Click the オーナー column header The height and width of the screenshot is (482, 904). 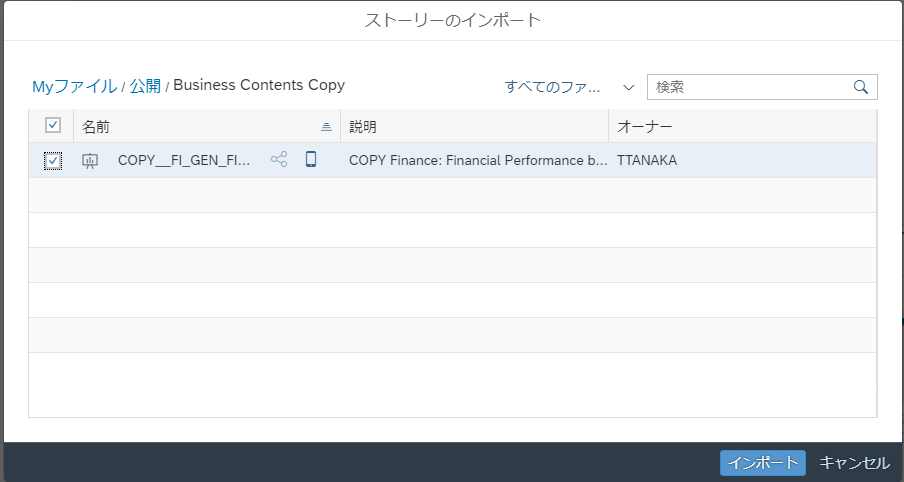(x=644, y=127)
